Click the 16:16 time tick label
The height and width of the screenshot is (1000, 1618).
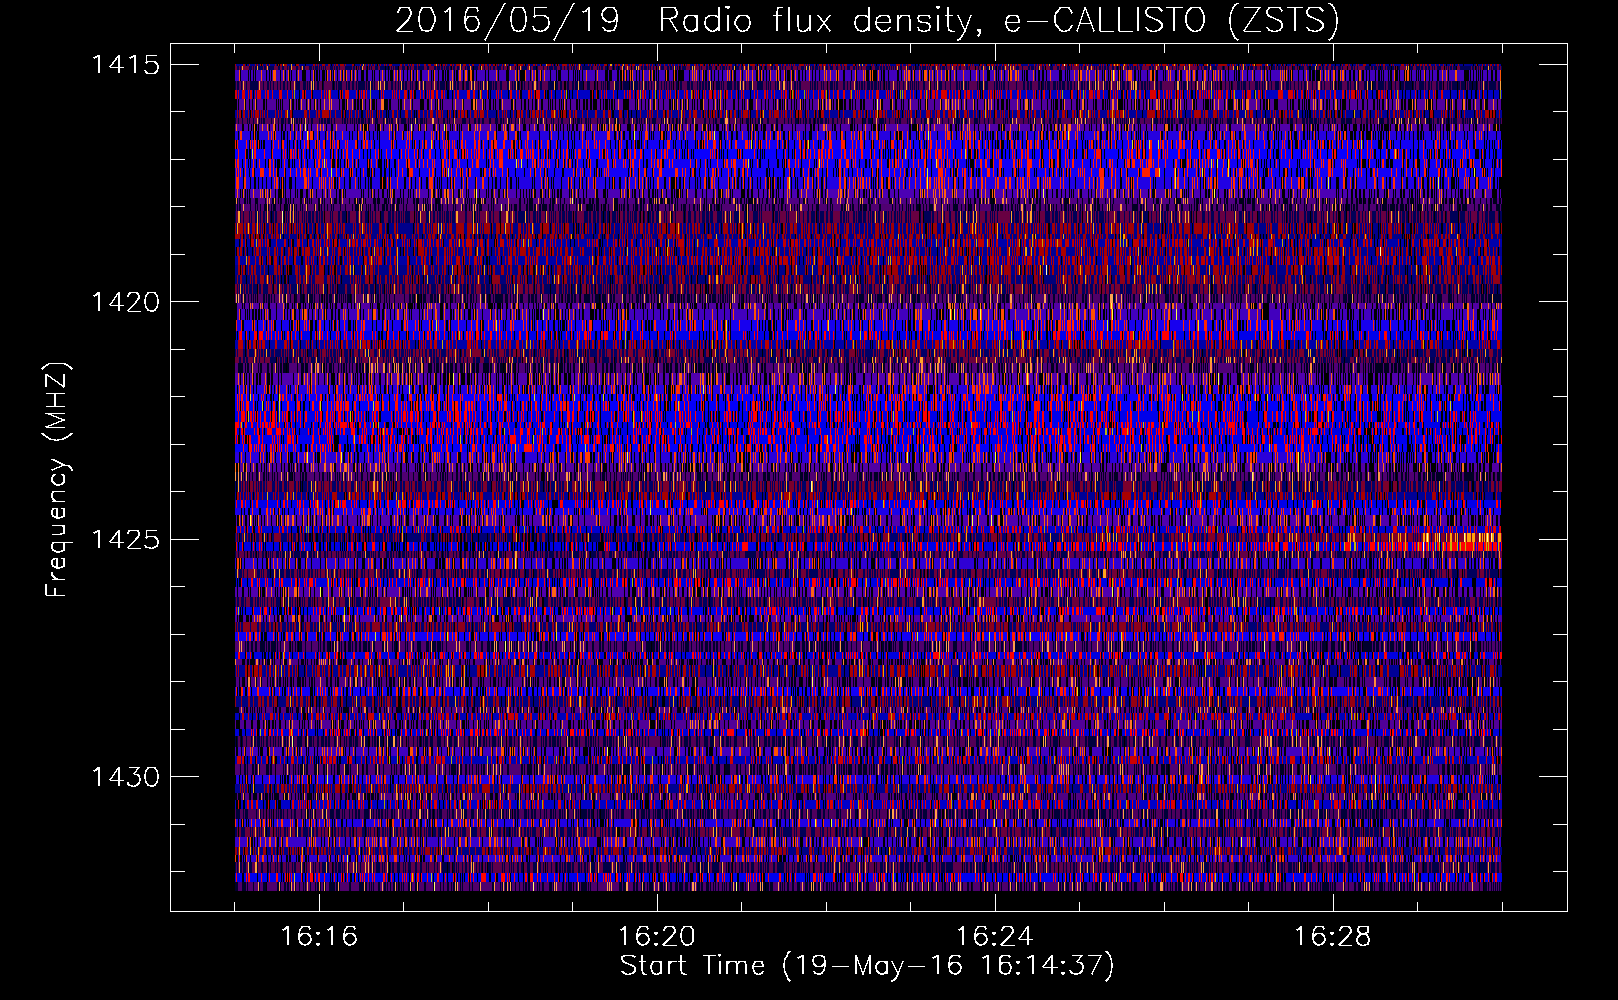click(x=319, y=936)
